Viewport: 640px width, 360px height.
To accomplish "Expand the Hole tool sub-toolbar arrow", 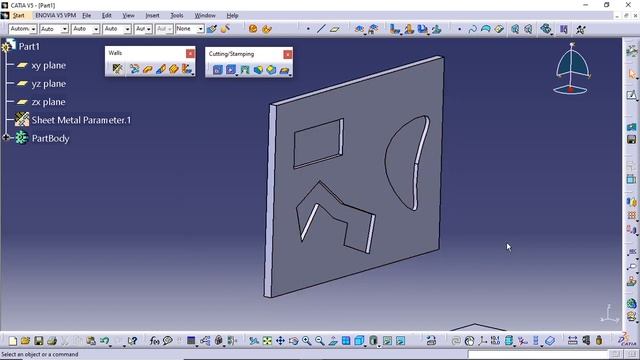I will tap(237, 75).
